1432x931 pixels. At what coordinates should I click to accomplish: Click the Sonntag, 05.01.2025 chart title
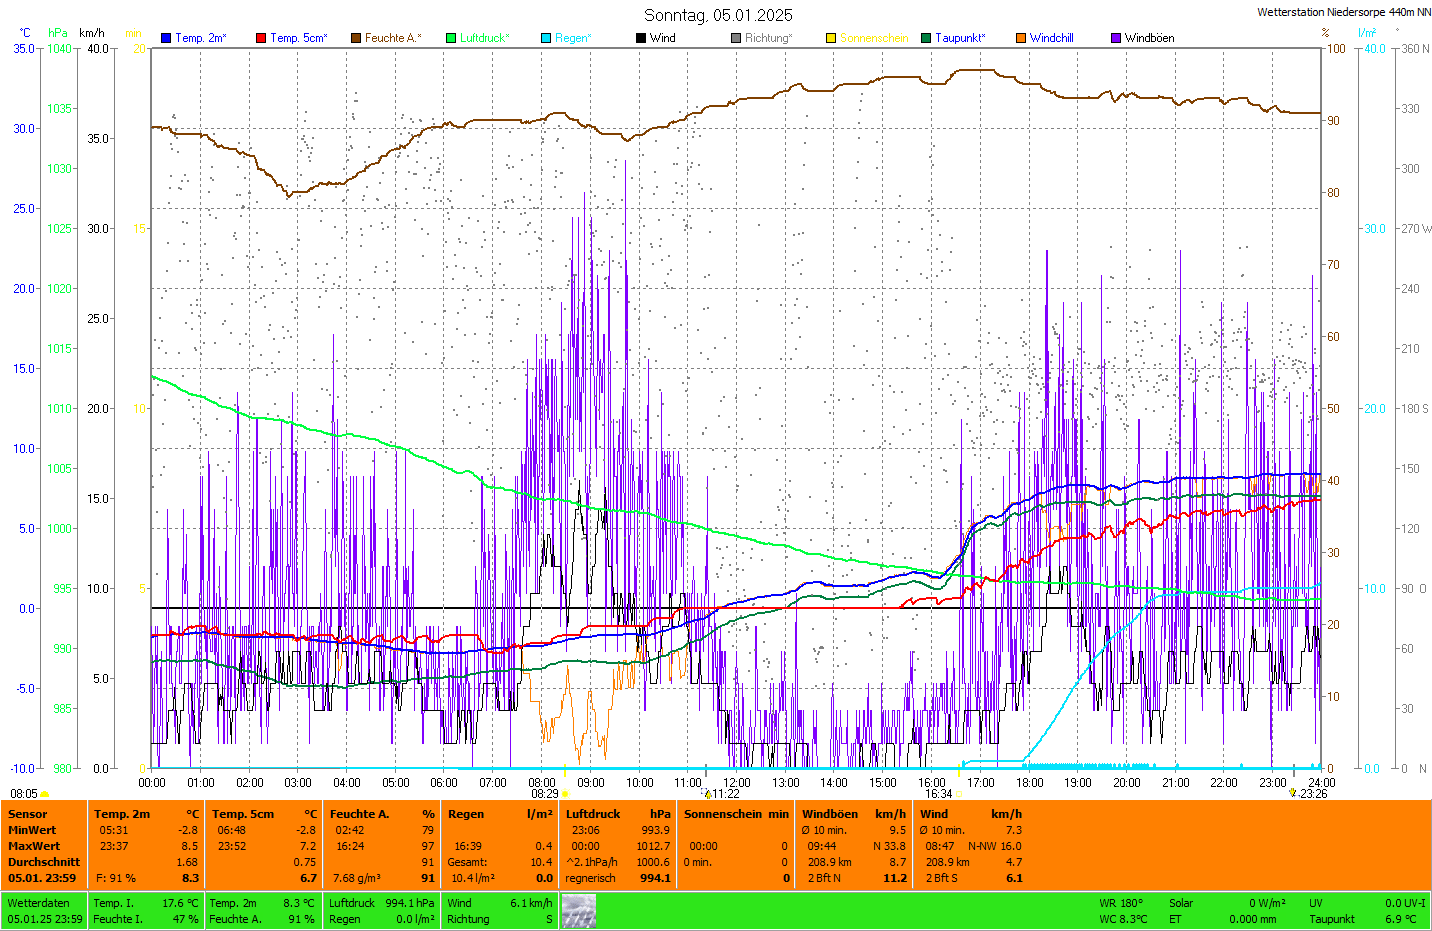point(718,15)
